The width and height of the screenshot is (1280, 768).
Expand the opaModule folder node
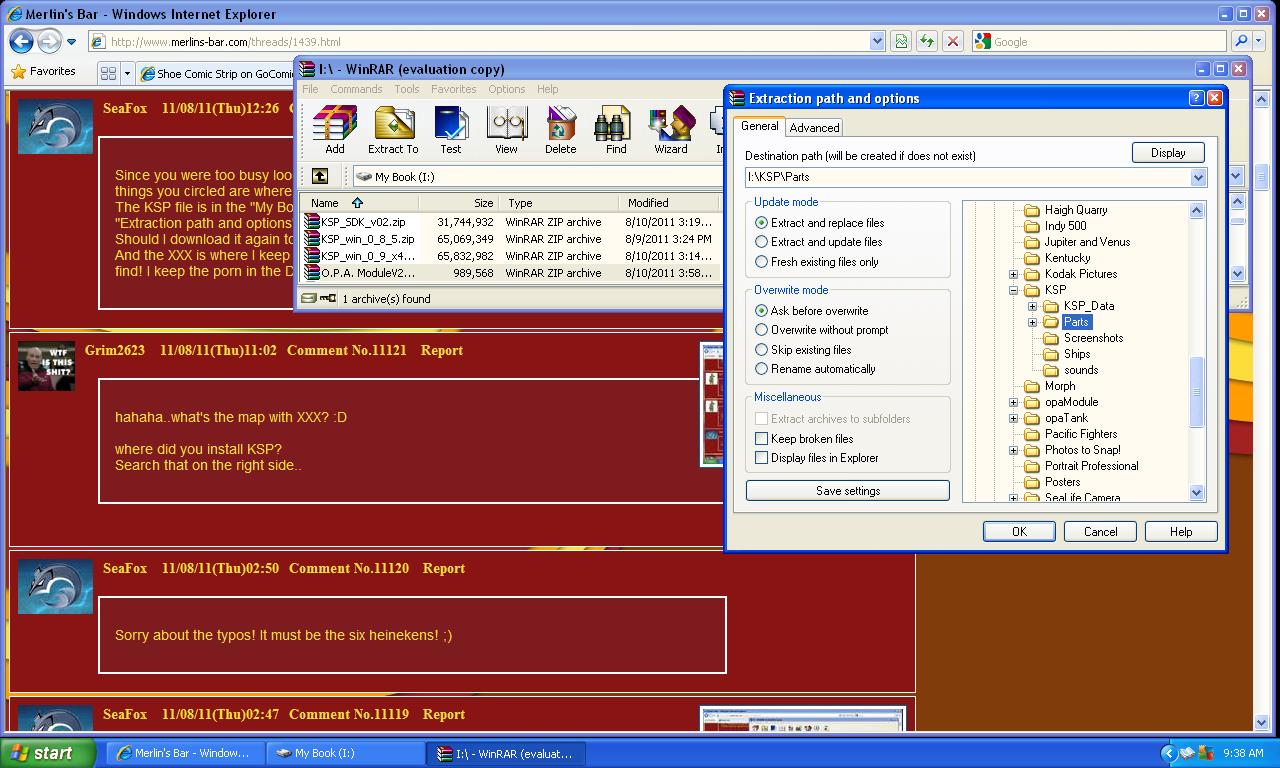point(1013,402)
